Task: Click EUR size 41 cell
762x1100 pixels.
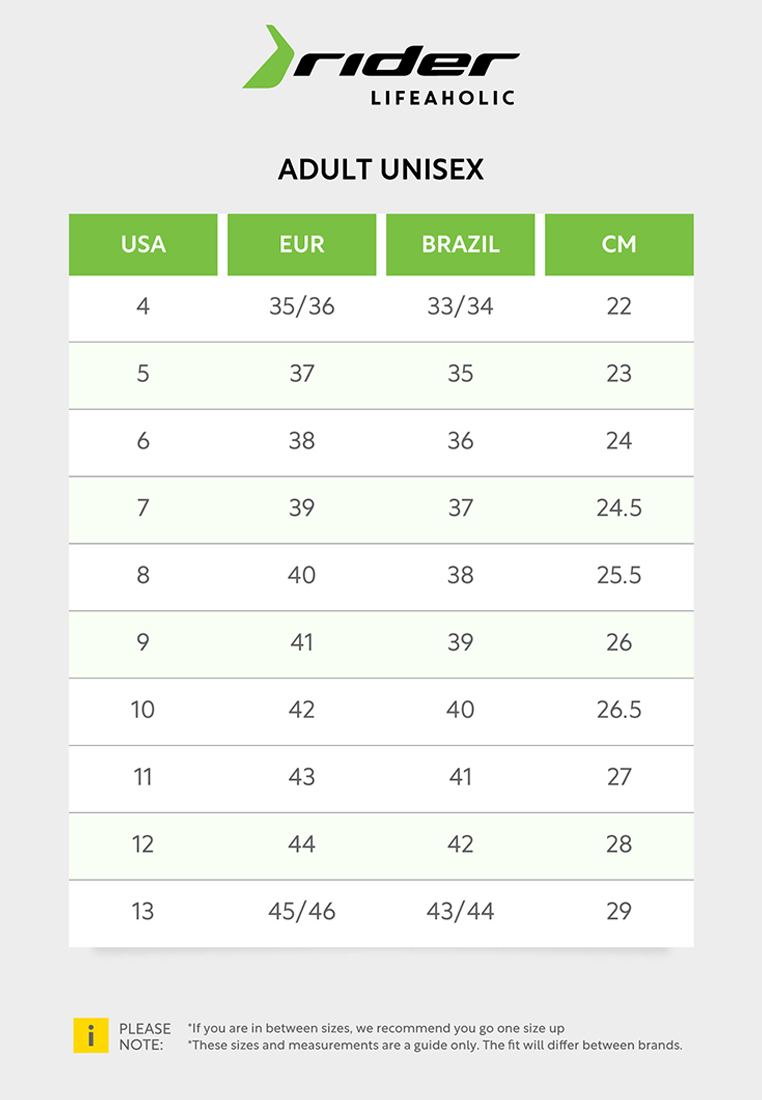Action: tap(302, 643)
